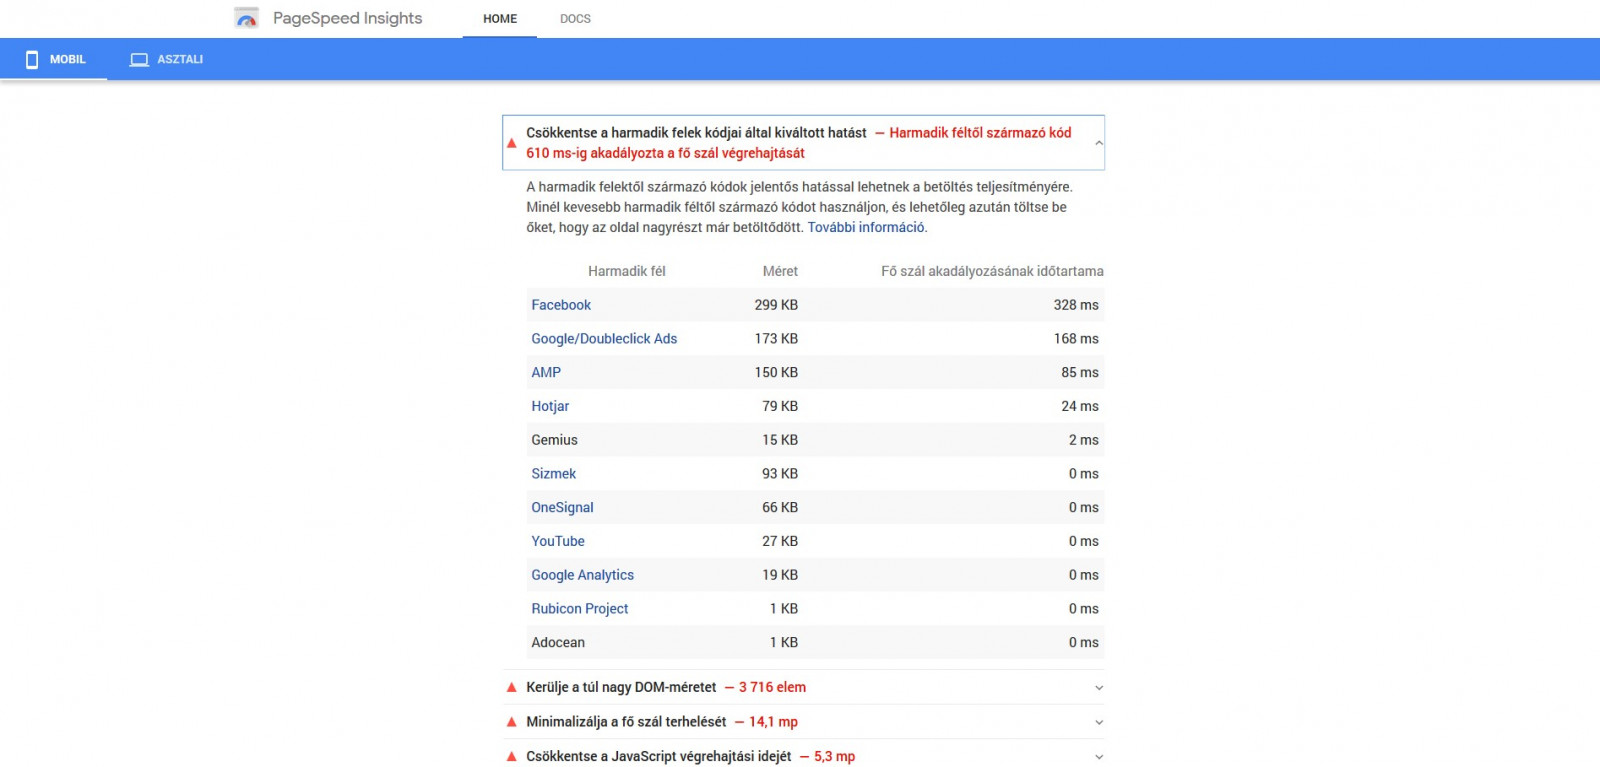Open the HOME tab
The width and height of the screenshot is (1600, 767).
click(x=500, y=19)
